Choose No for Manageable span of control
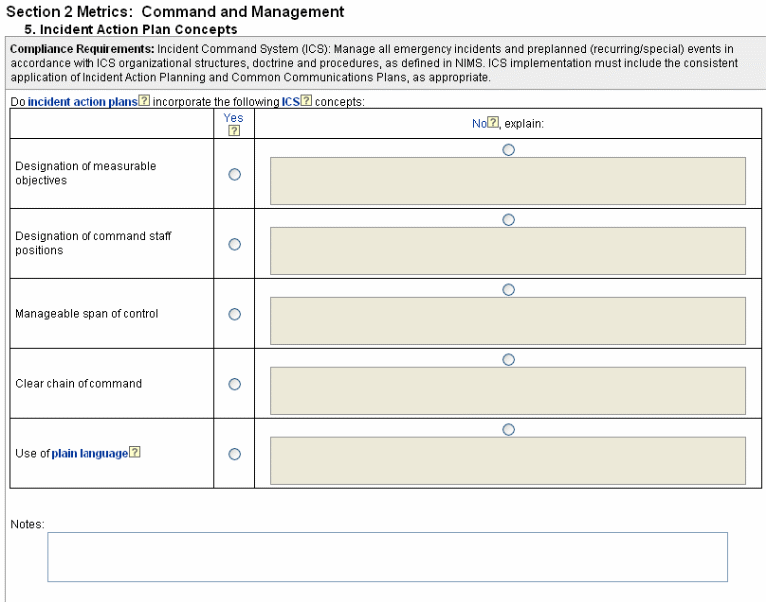The width and height of the screenshot is (766, 602). [x=508, y=289]
